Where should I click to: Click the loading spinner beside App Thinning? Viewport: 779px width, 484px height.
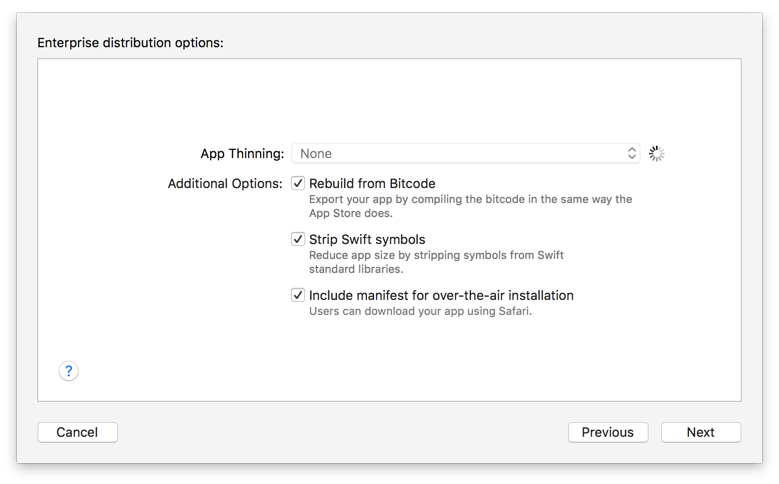coord(657,153)
